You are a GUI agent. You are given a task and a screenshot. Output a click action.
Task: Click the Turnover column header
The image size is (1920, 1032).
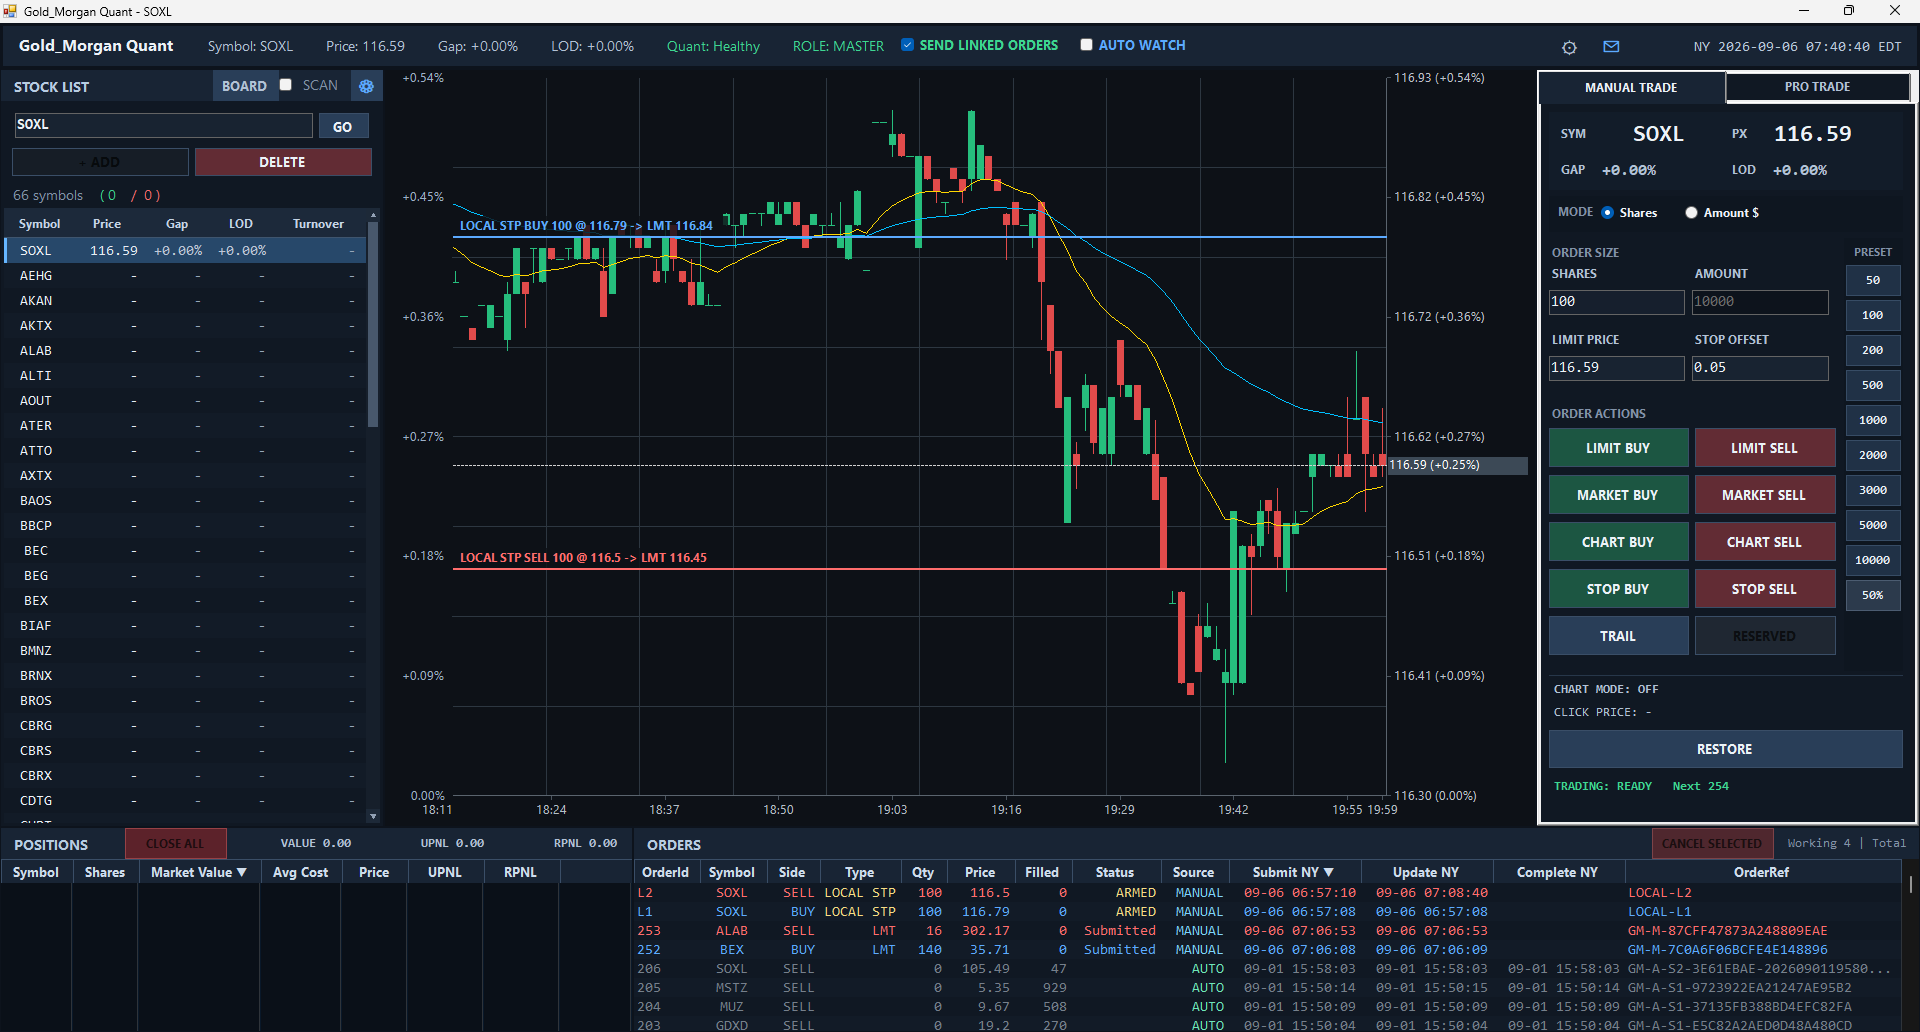coord(318,224)
